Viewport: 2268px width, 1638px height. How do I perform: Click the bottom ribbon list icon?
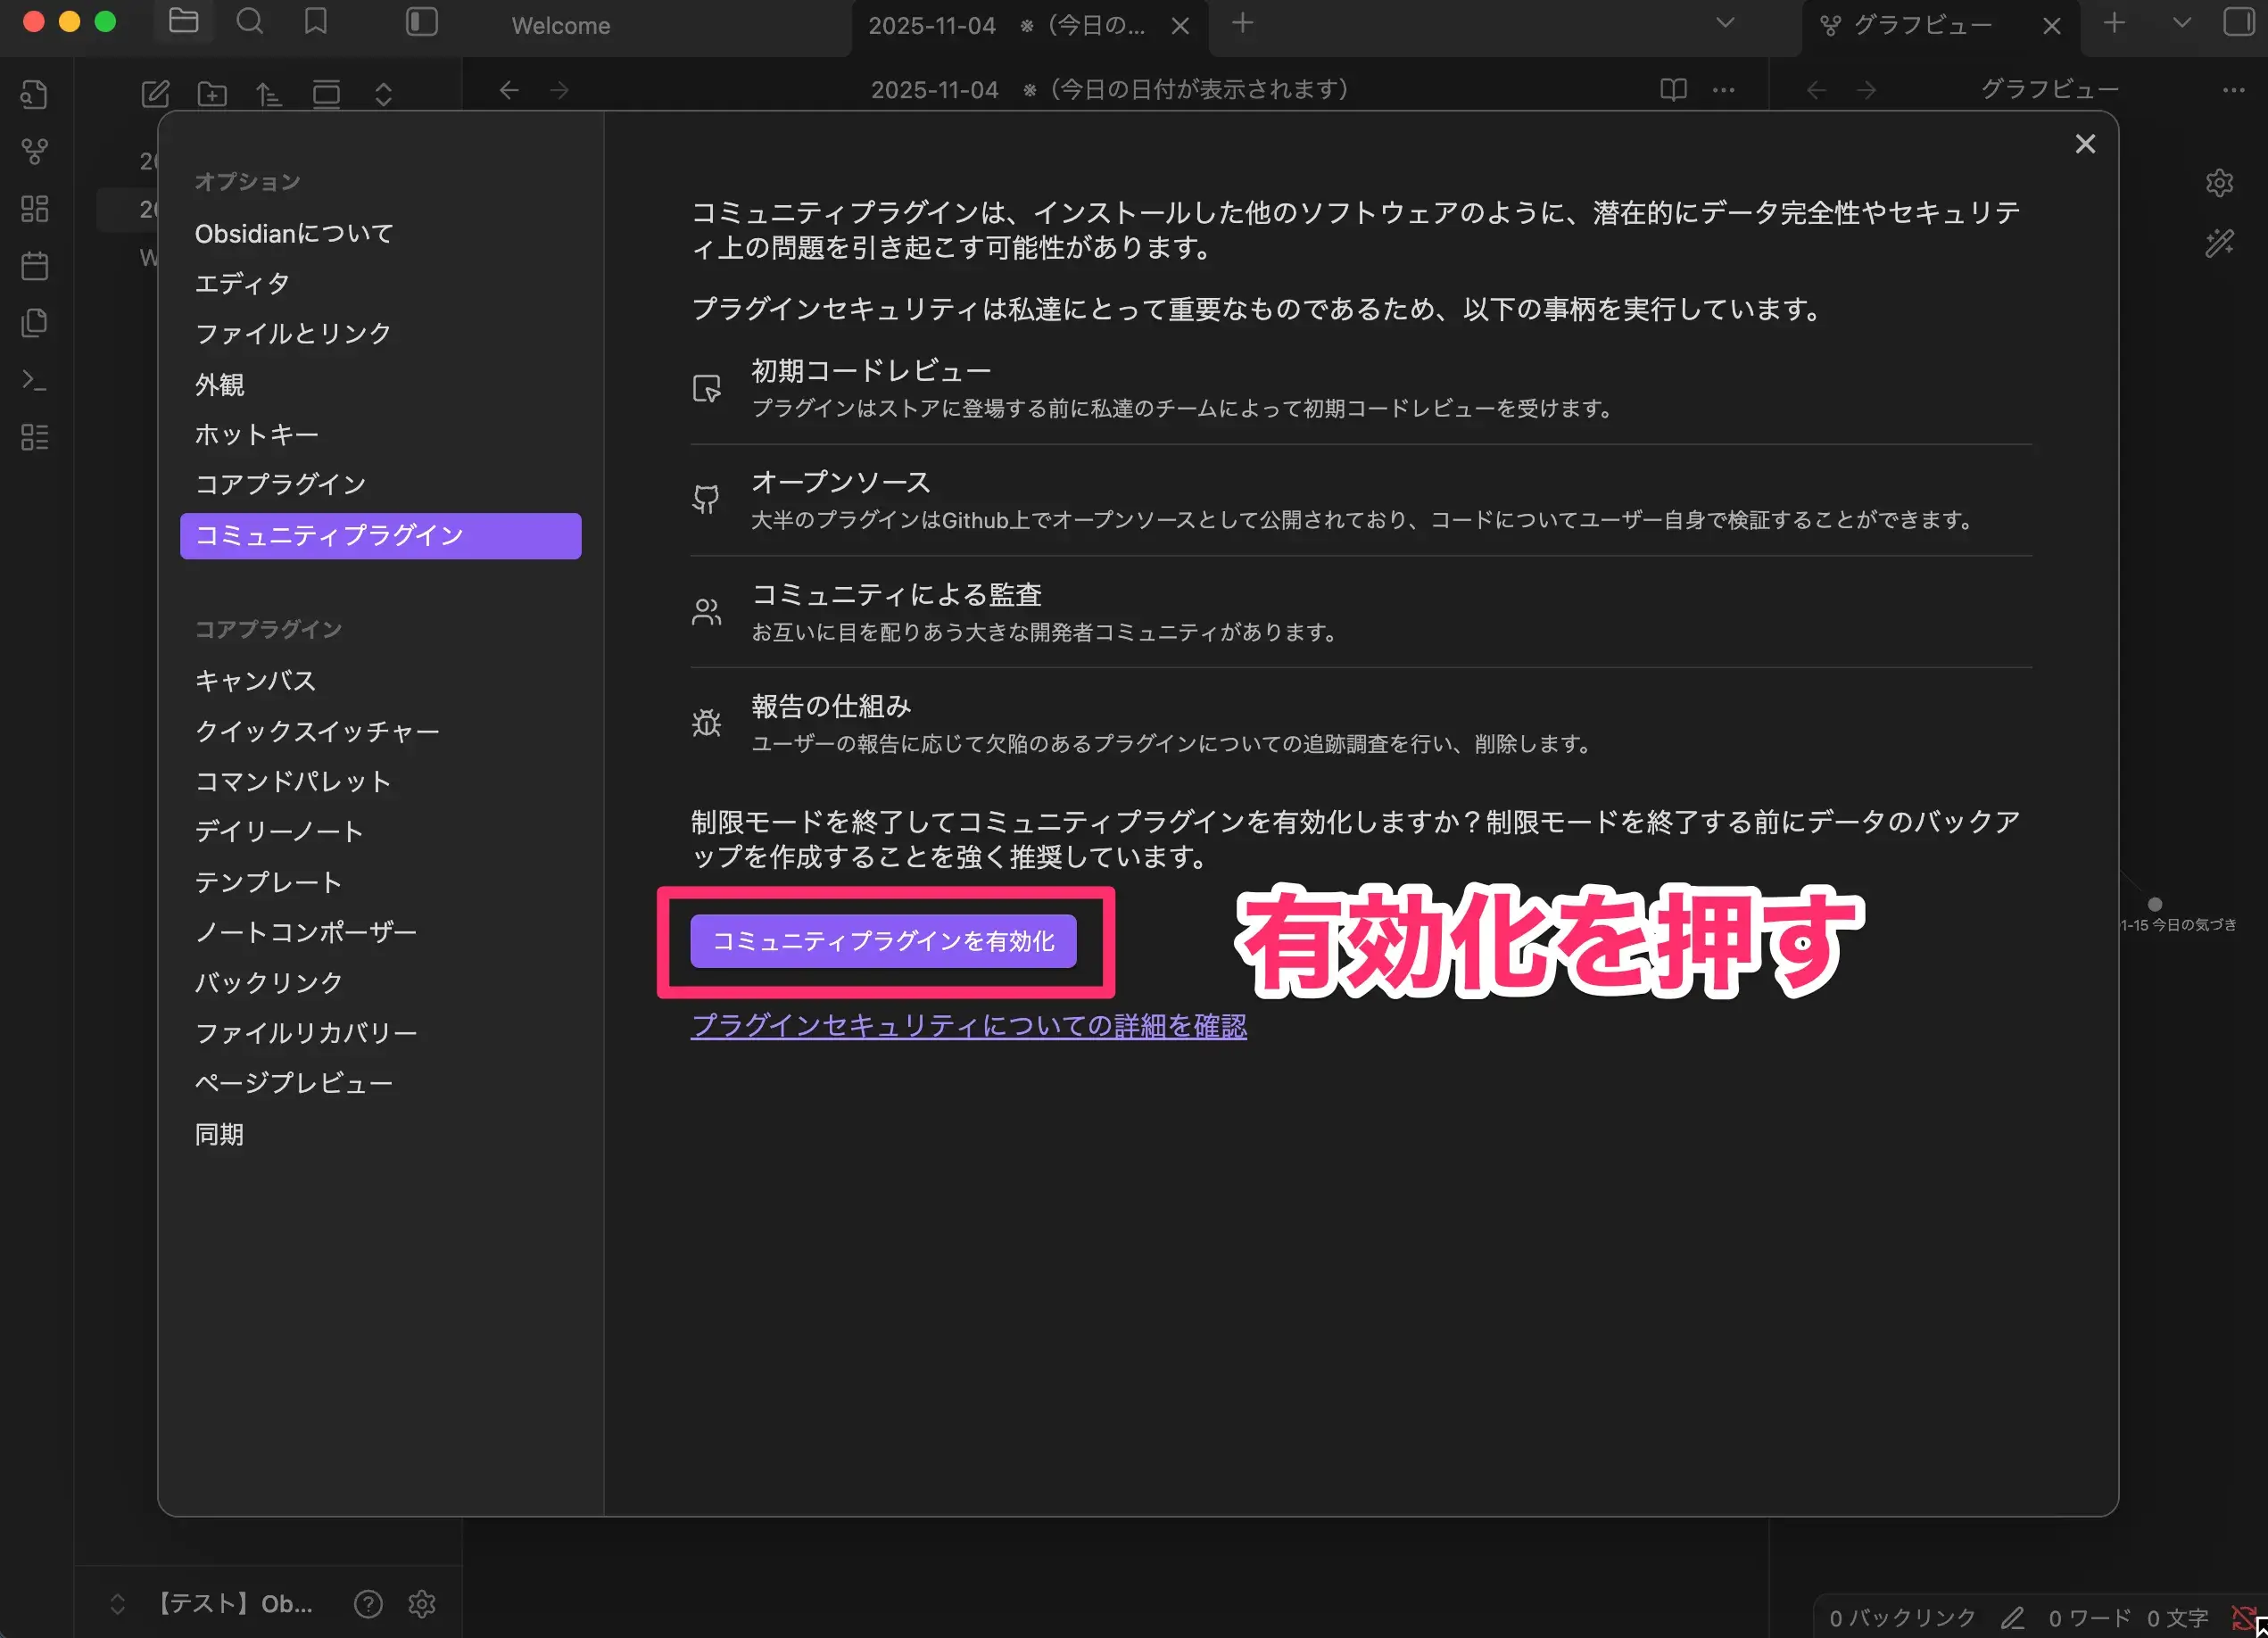pyautogui.click(x=35, y=437)
